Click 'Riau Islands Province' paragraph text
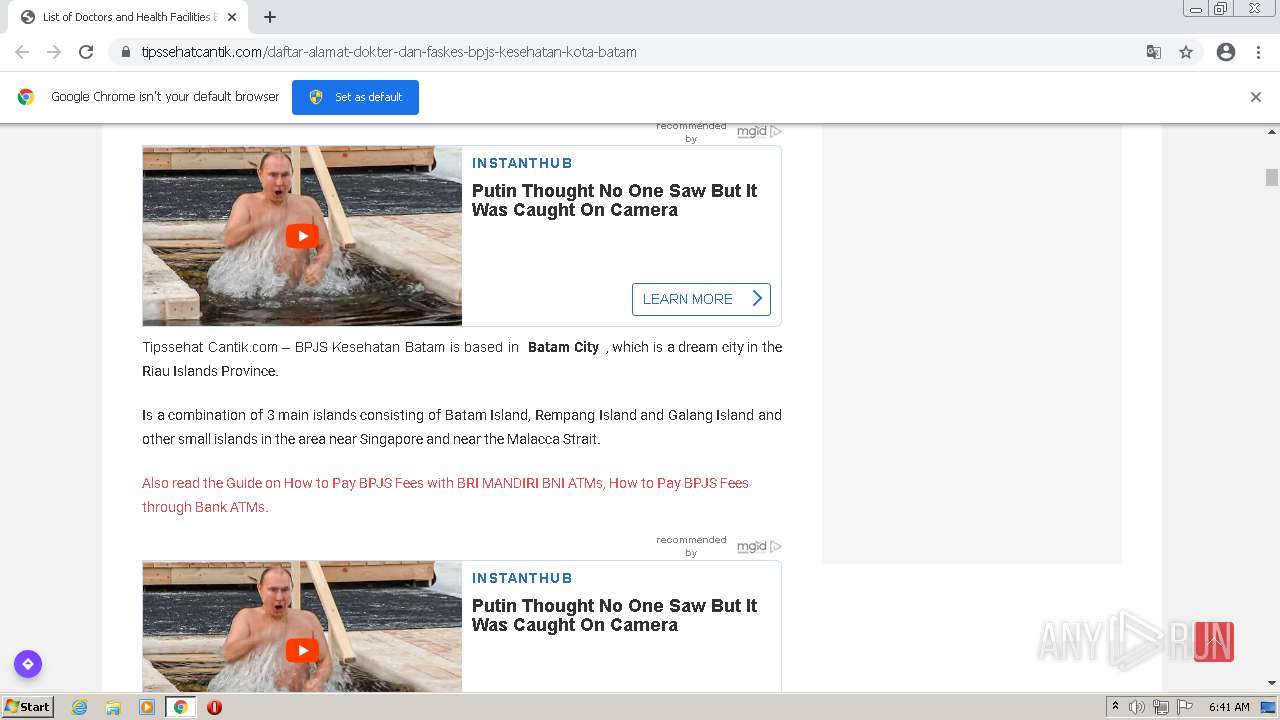Image resolution: width=1280 pixels, height=720 pixels. tap(210, 371)
